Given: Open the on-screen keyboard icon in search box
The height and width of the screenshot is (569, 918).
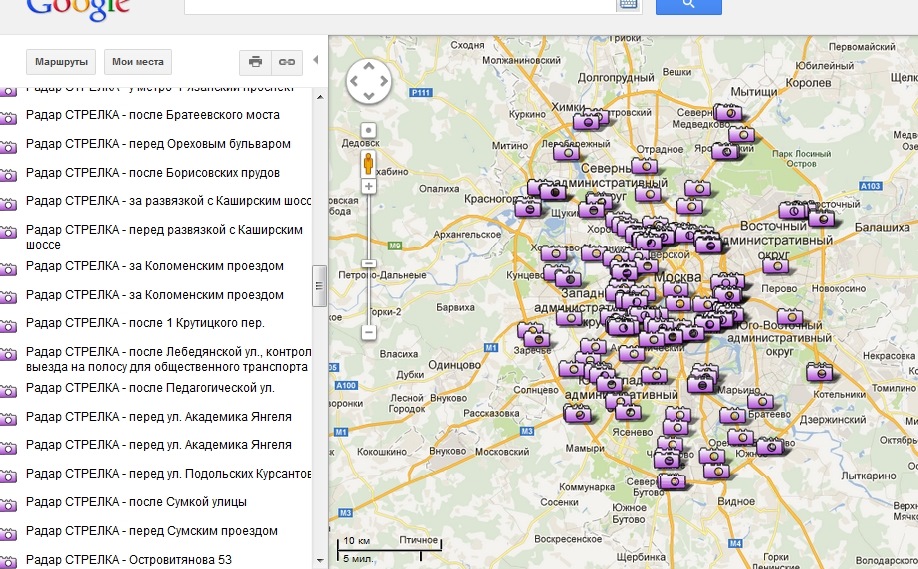Looking at the screenshot, I should [628, 5].
